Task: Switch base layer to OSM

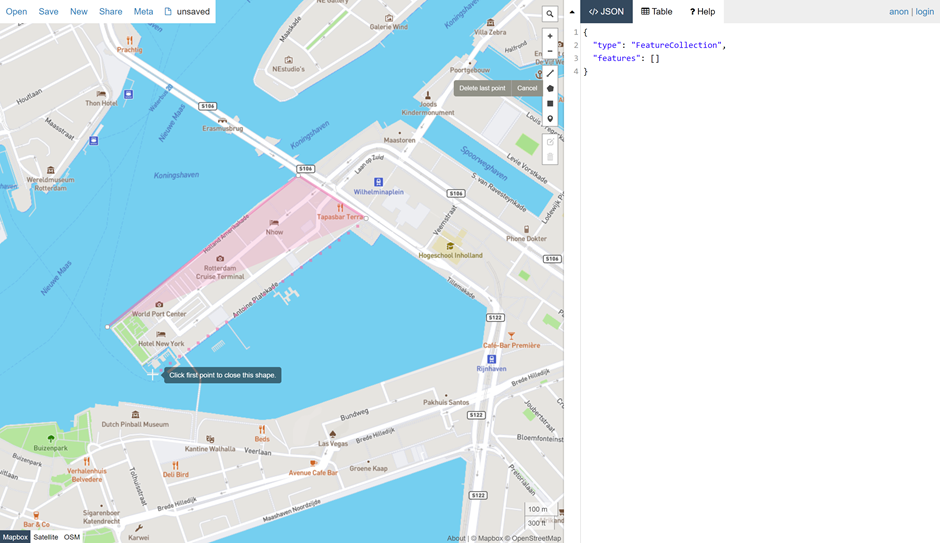Action: [x=72, y=537]
